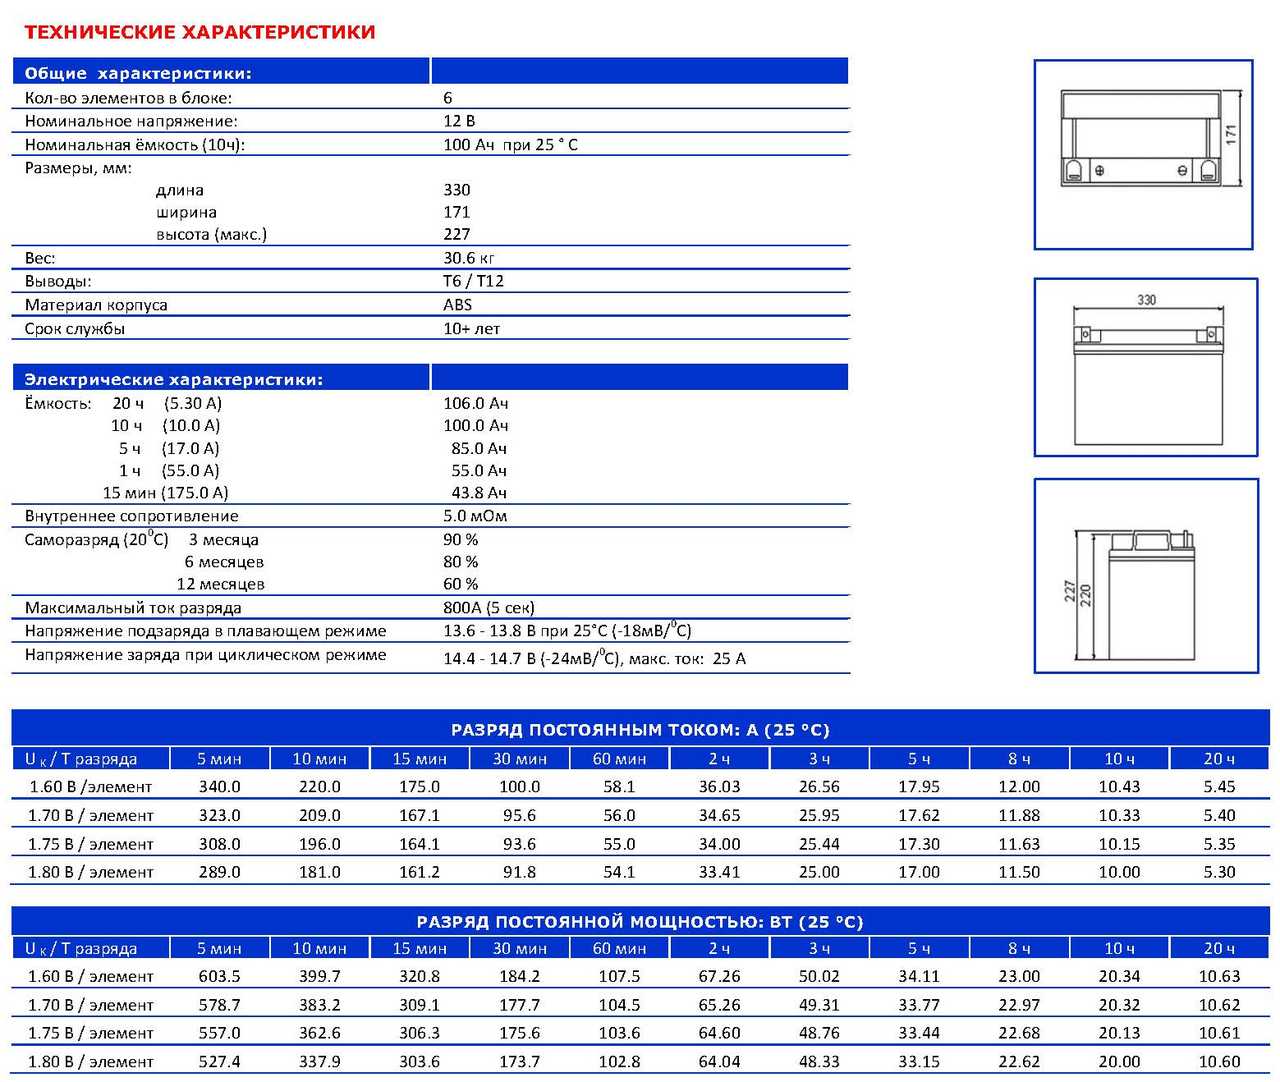
Task: Click the power table cell 306.3
Action: (420, 1033)
